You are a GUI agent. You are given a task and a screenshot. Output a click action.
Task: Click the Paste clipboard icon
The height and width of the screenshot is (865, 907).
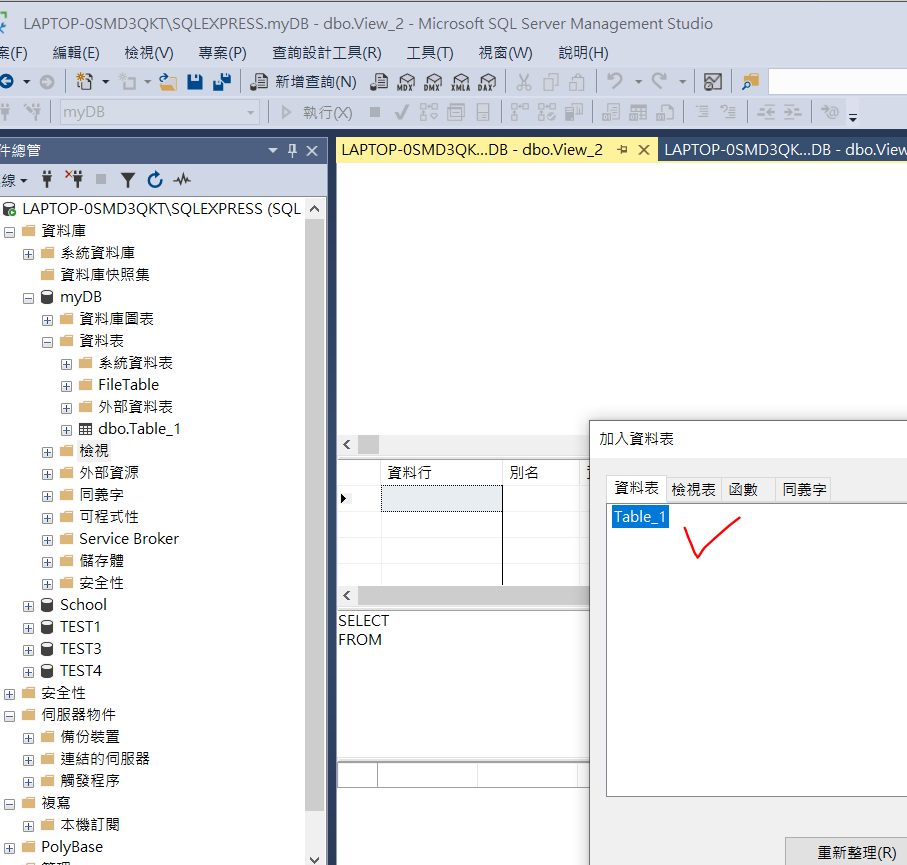(x=577, y=82)
